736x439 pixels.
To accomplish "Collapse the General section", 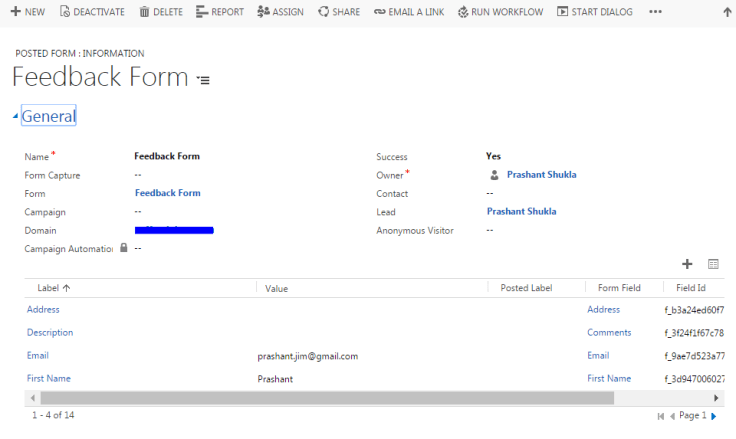I will click(x=15, y=117).
